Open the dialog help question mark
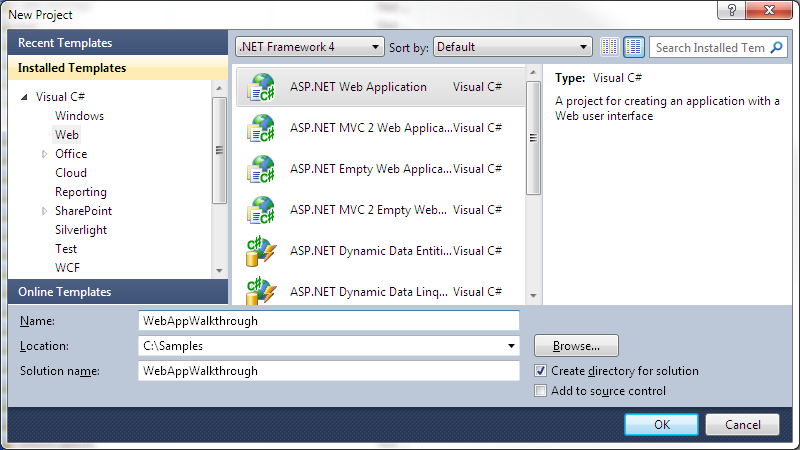This screenshot has height=450, width=800. point(731,10)
